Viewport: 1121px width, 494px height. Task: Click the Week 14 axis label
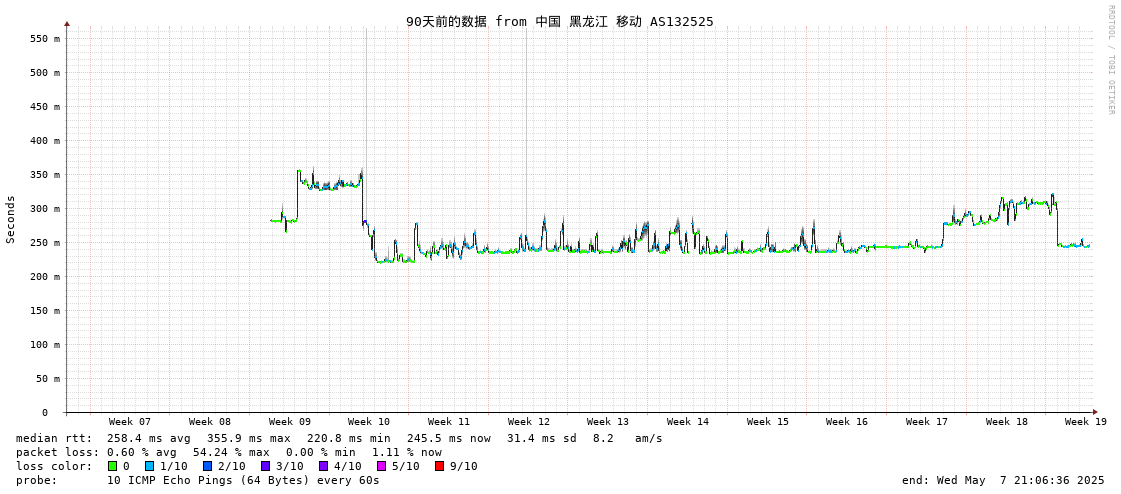click(688, 422)
